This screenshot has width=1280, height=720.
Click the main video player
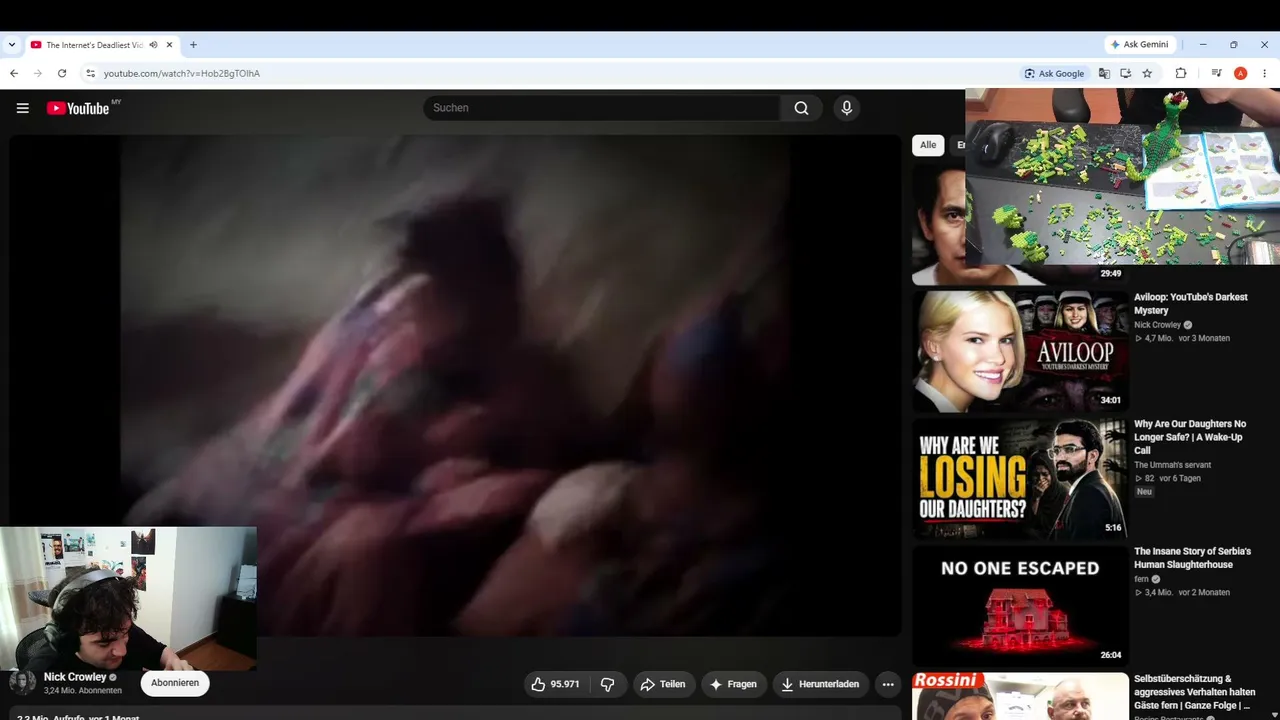(x=455, y=385)
